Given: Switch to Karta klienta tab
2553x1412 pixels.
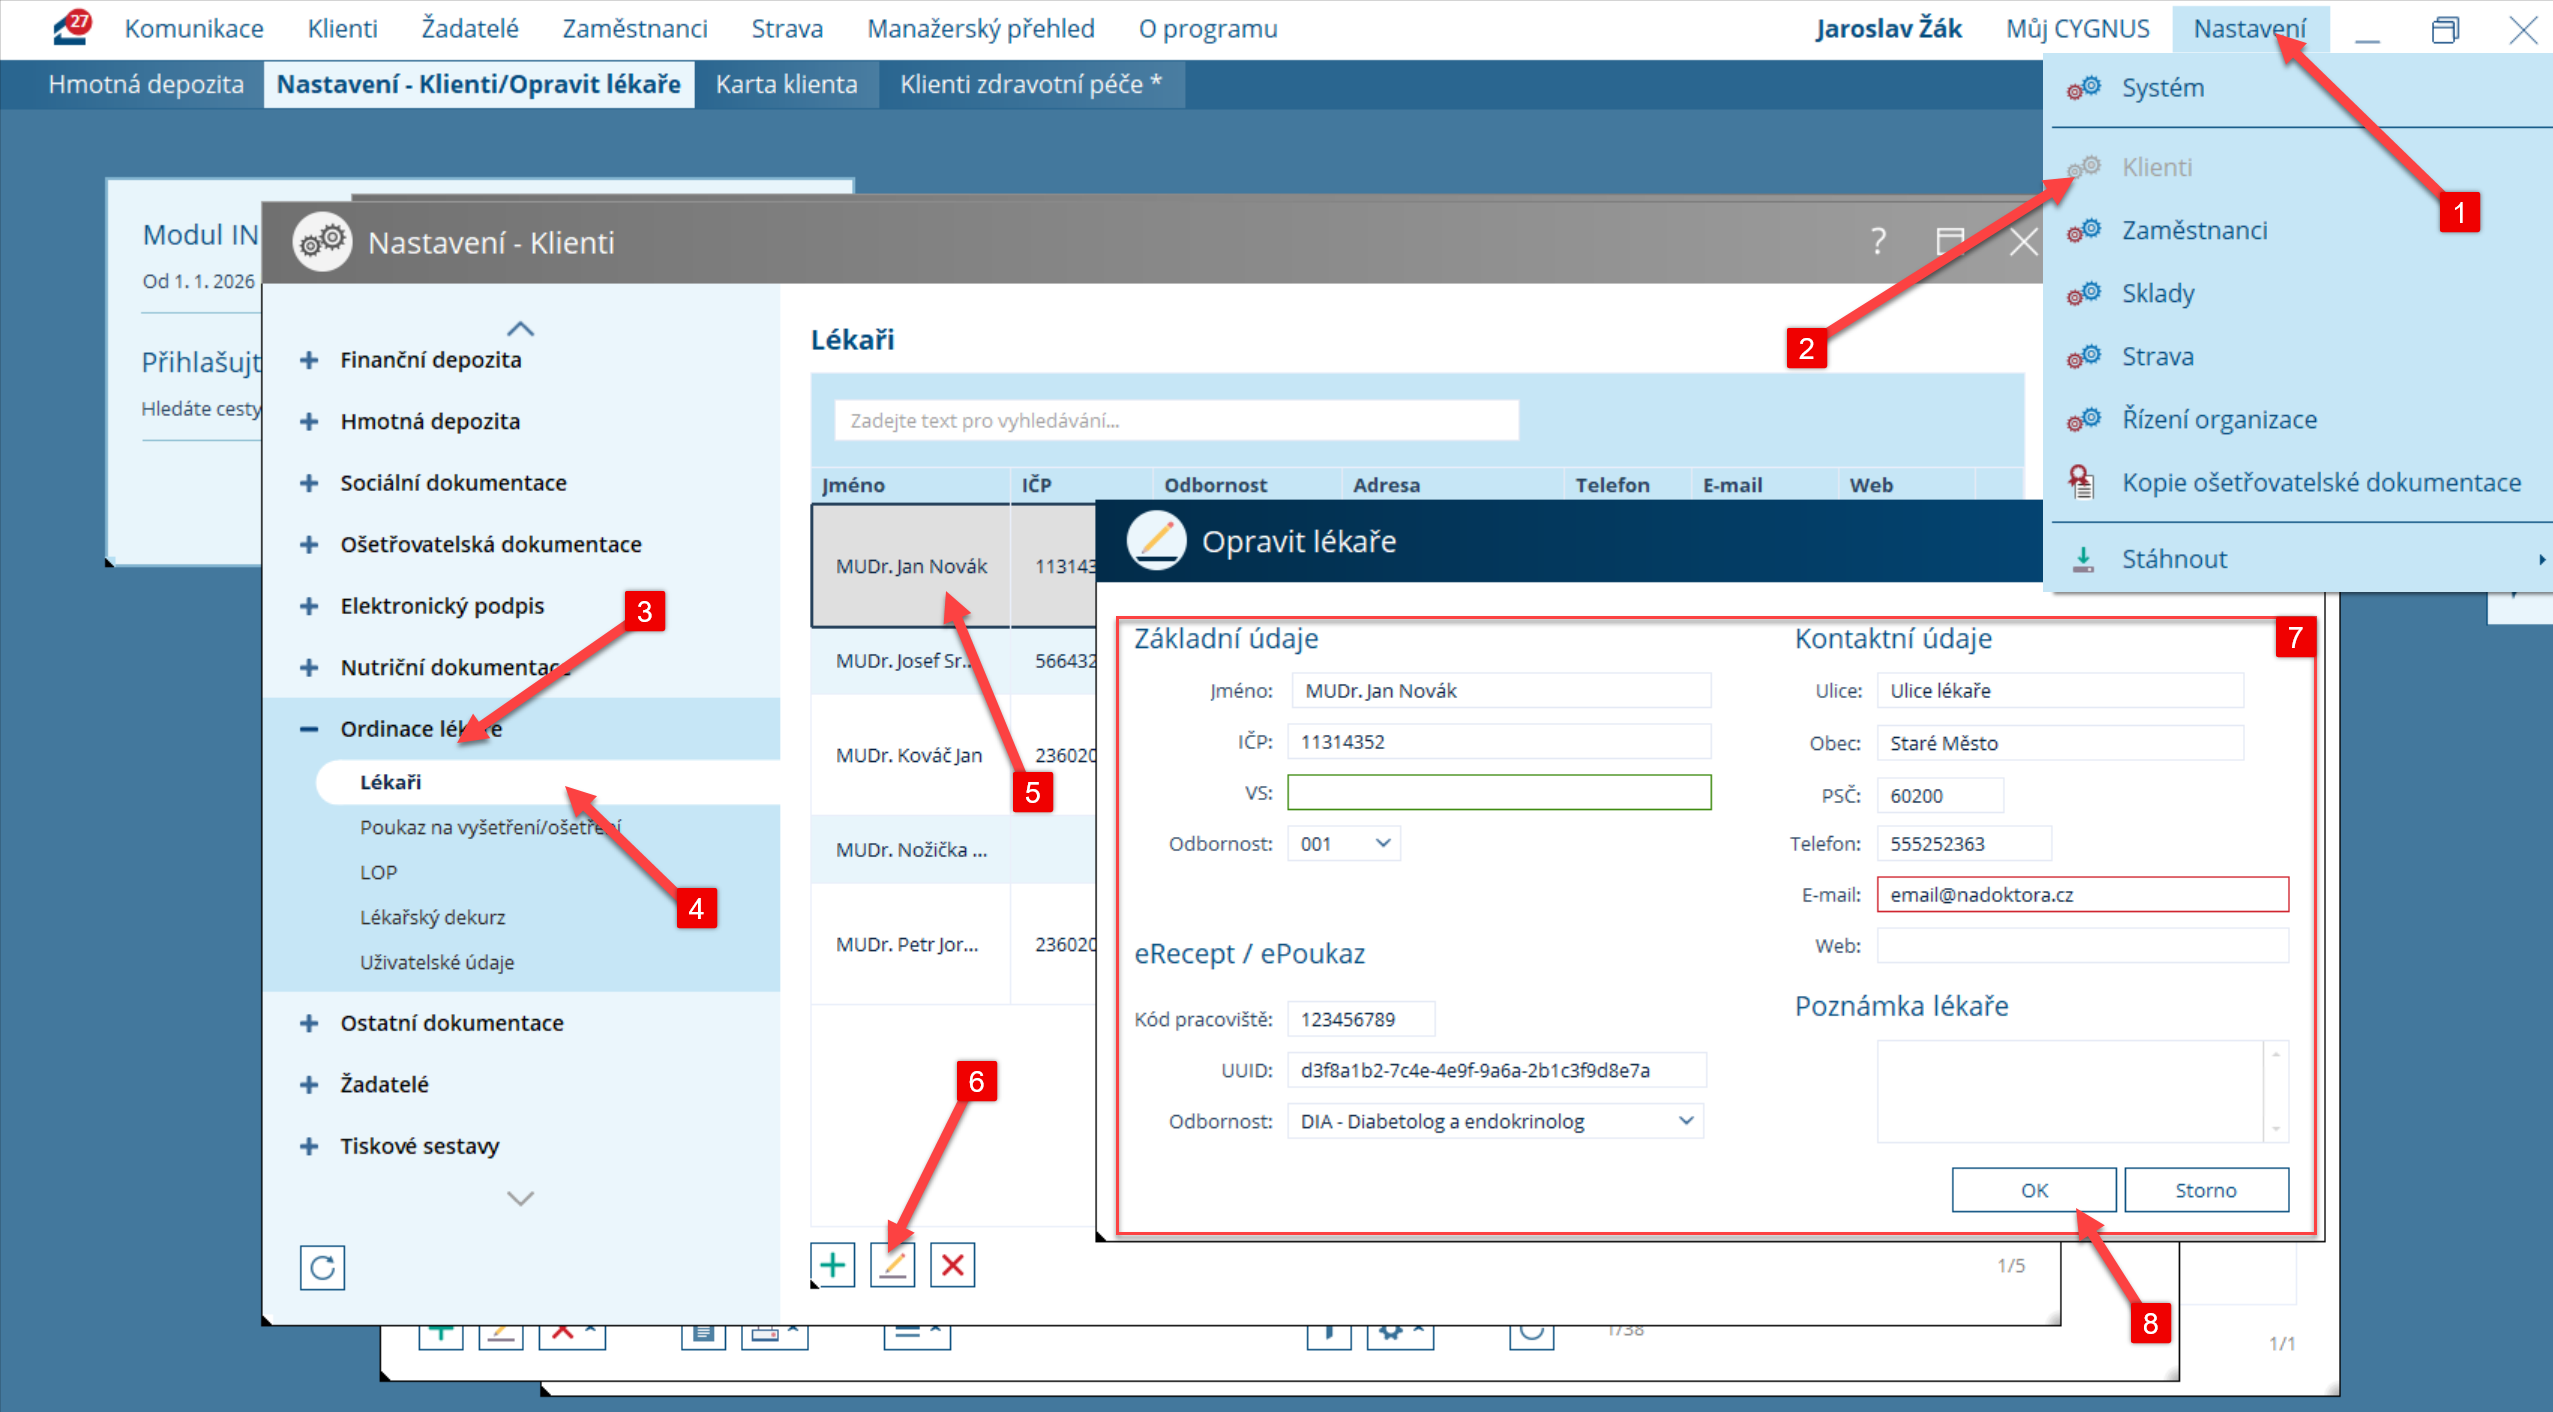Looking at the screenshot, I should coord(786,84).
